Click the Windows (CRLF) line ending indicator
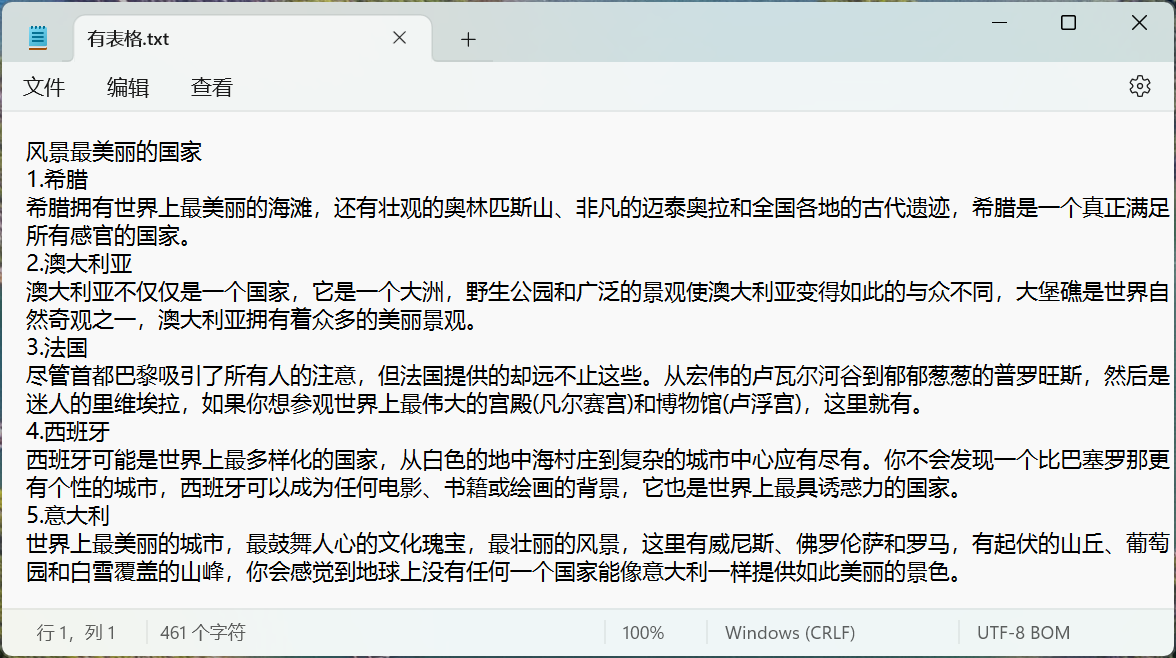 pos(790,632)
